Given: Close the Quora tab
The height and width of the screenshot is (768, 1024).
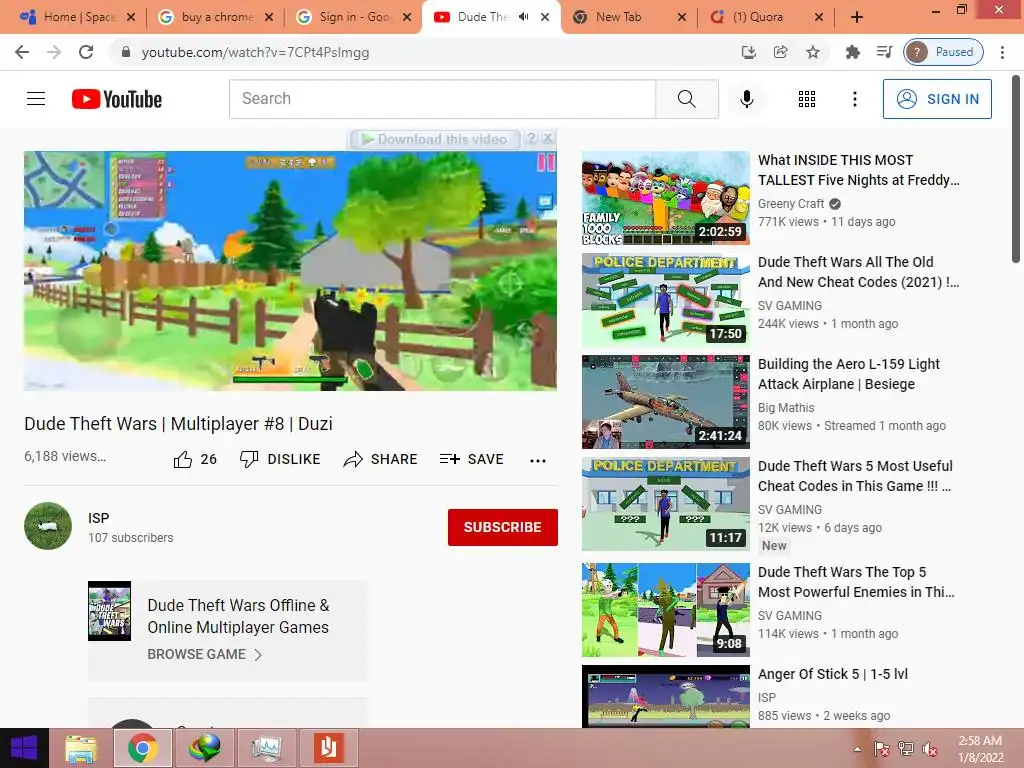Looking at the screenshot, I should tap(818, 17).
